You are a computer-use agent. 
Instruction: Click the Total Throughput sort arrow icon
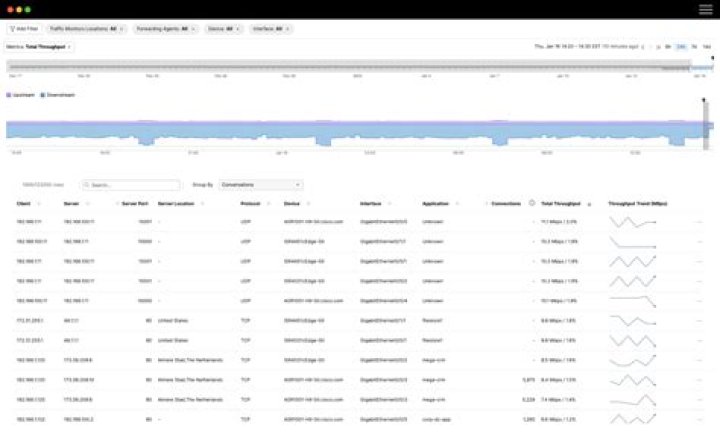tap(589, 204)
